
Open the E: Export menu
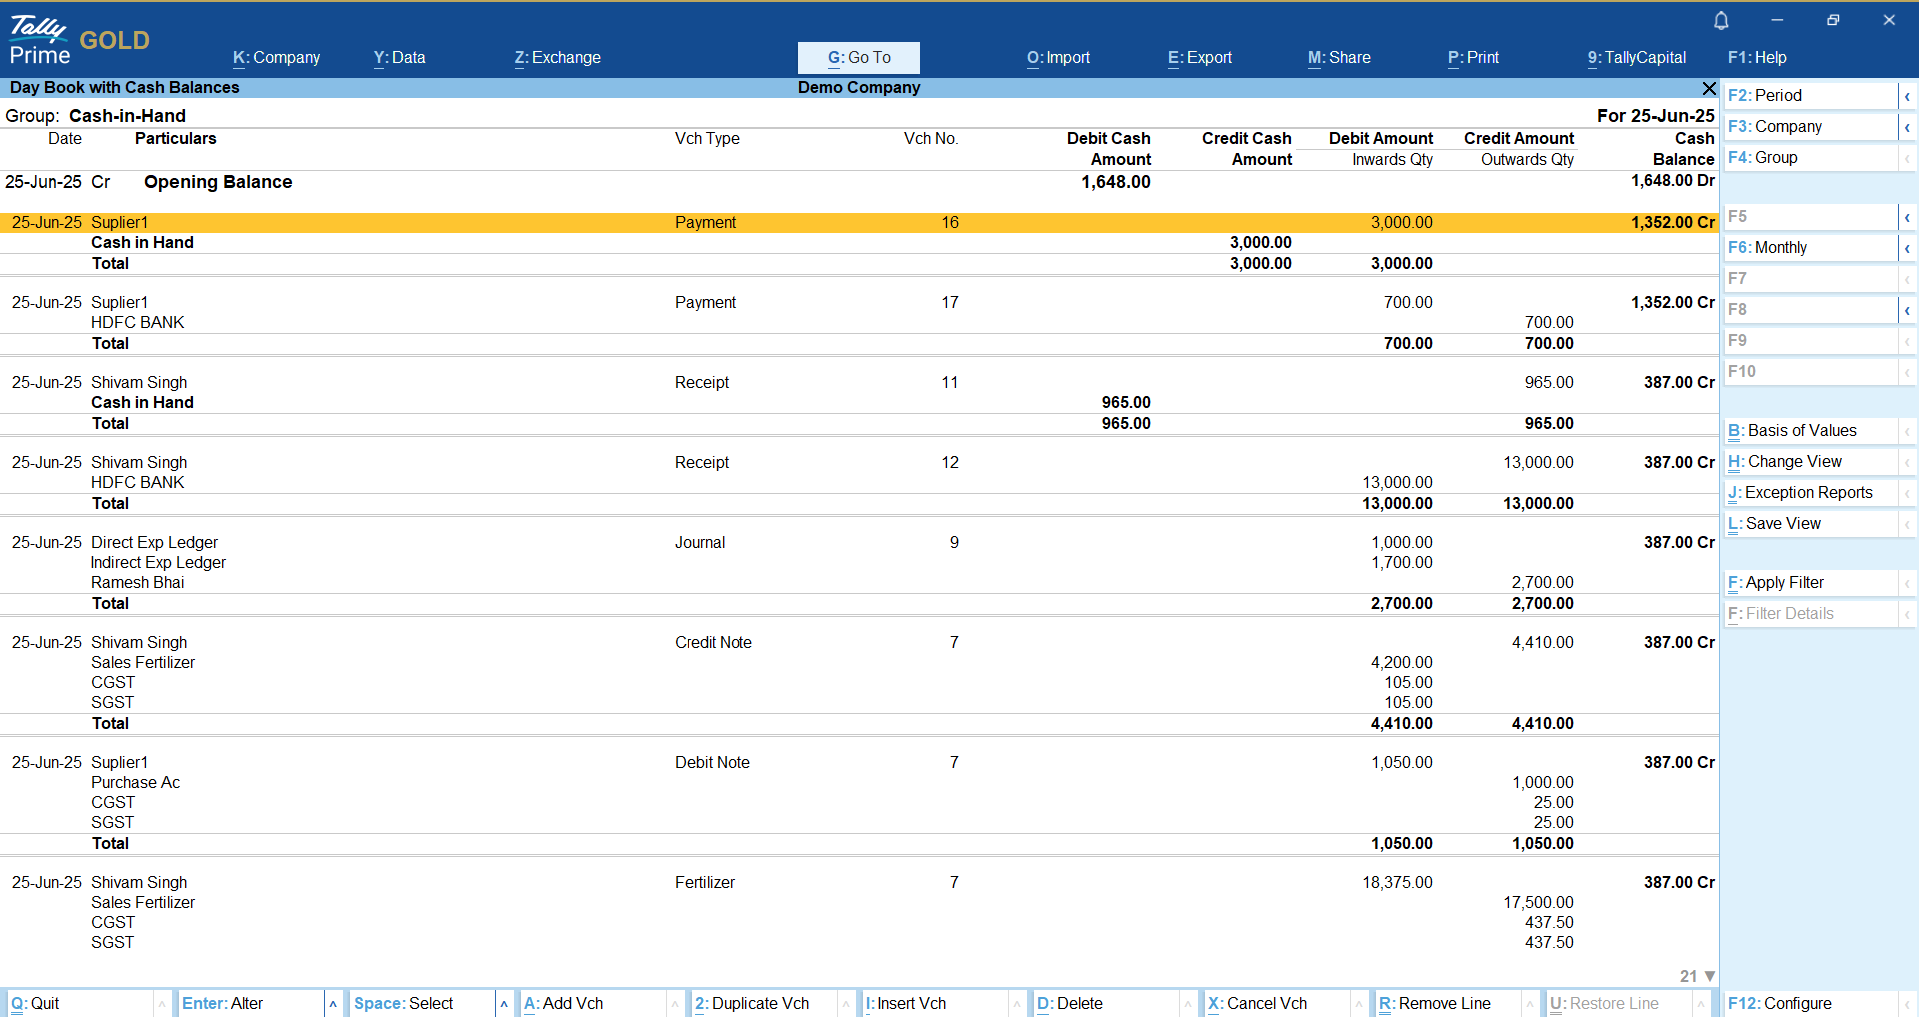coord(1199,58)
